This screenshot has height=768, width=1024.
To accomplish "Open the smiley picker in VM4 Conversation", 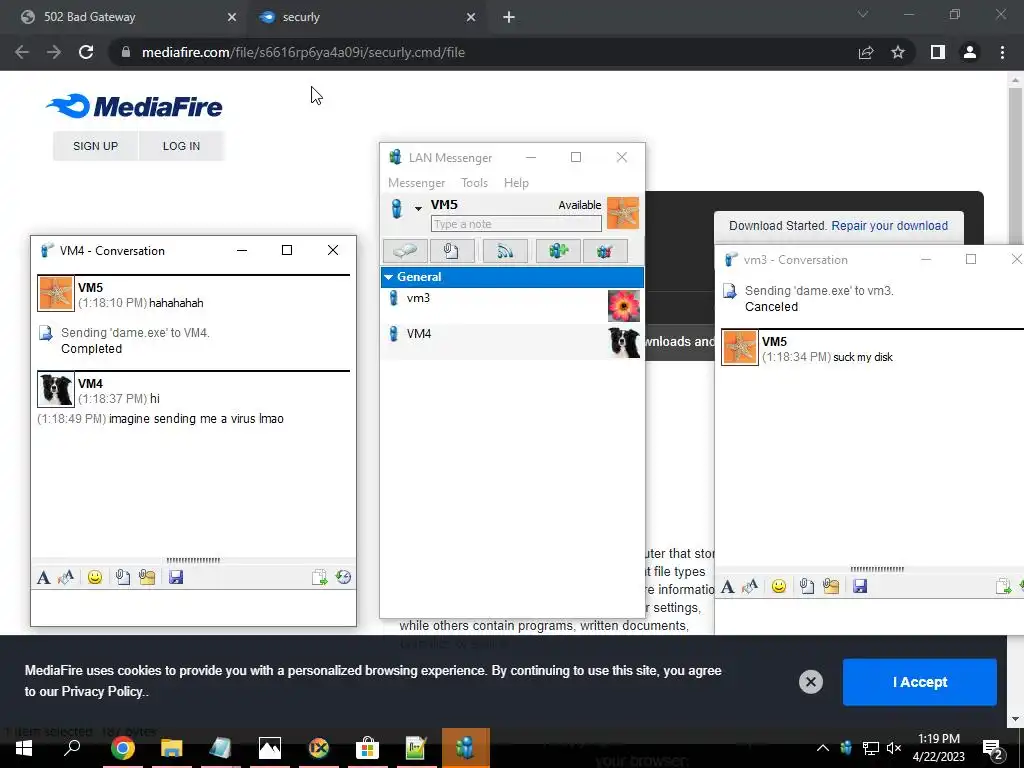I will [95, 577].
